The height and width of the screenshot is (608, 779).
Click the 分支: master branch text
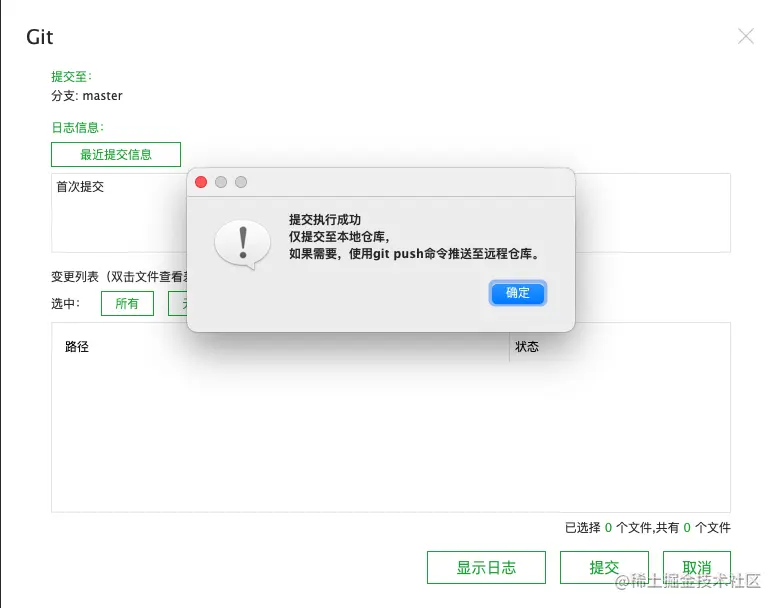pyautogui.click(x=87, y=95)
